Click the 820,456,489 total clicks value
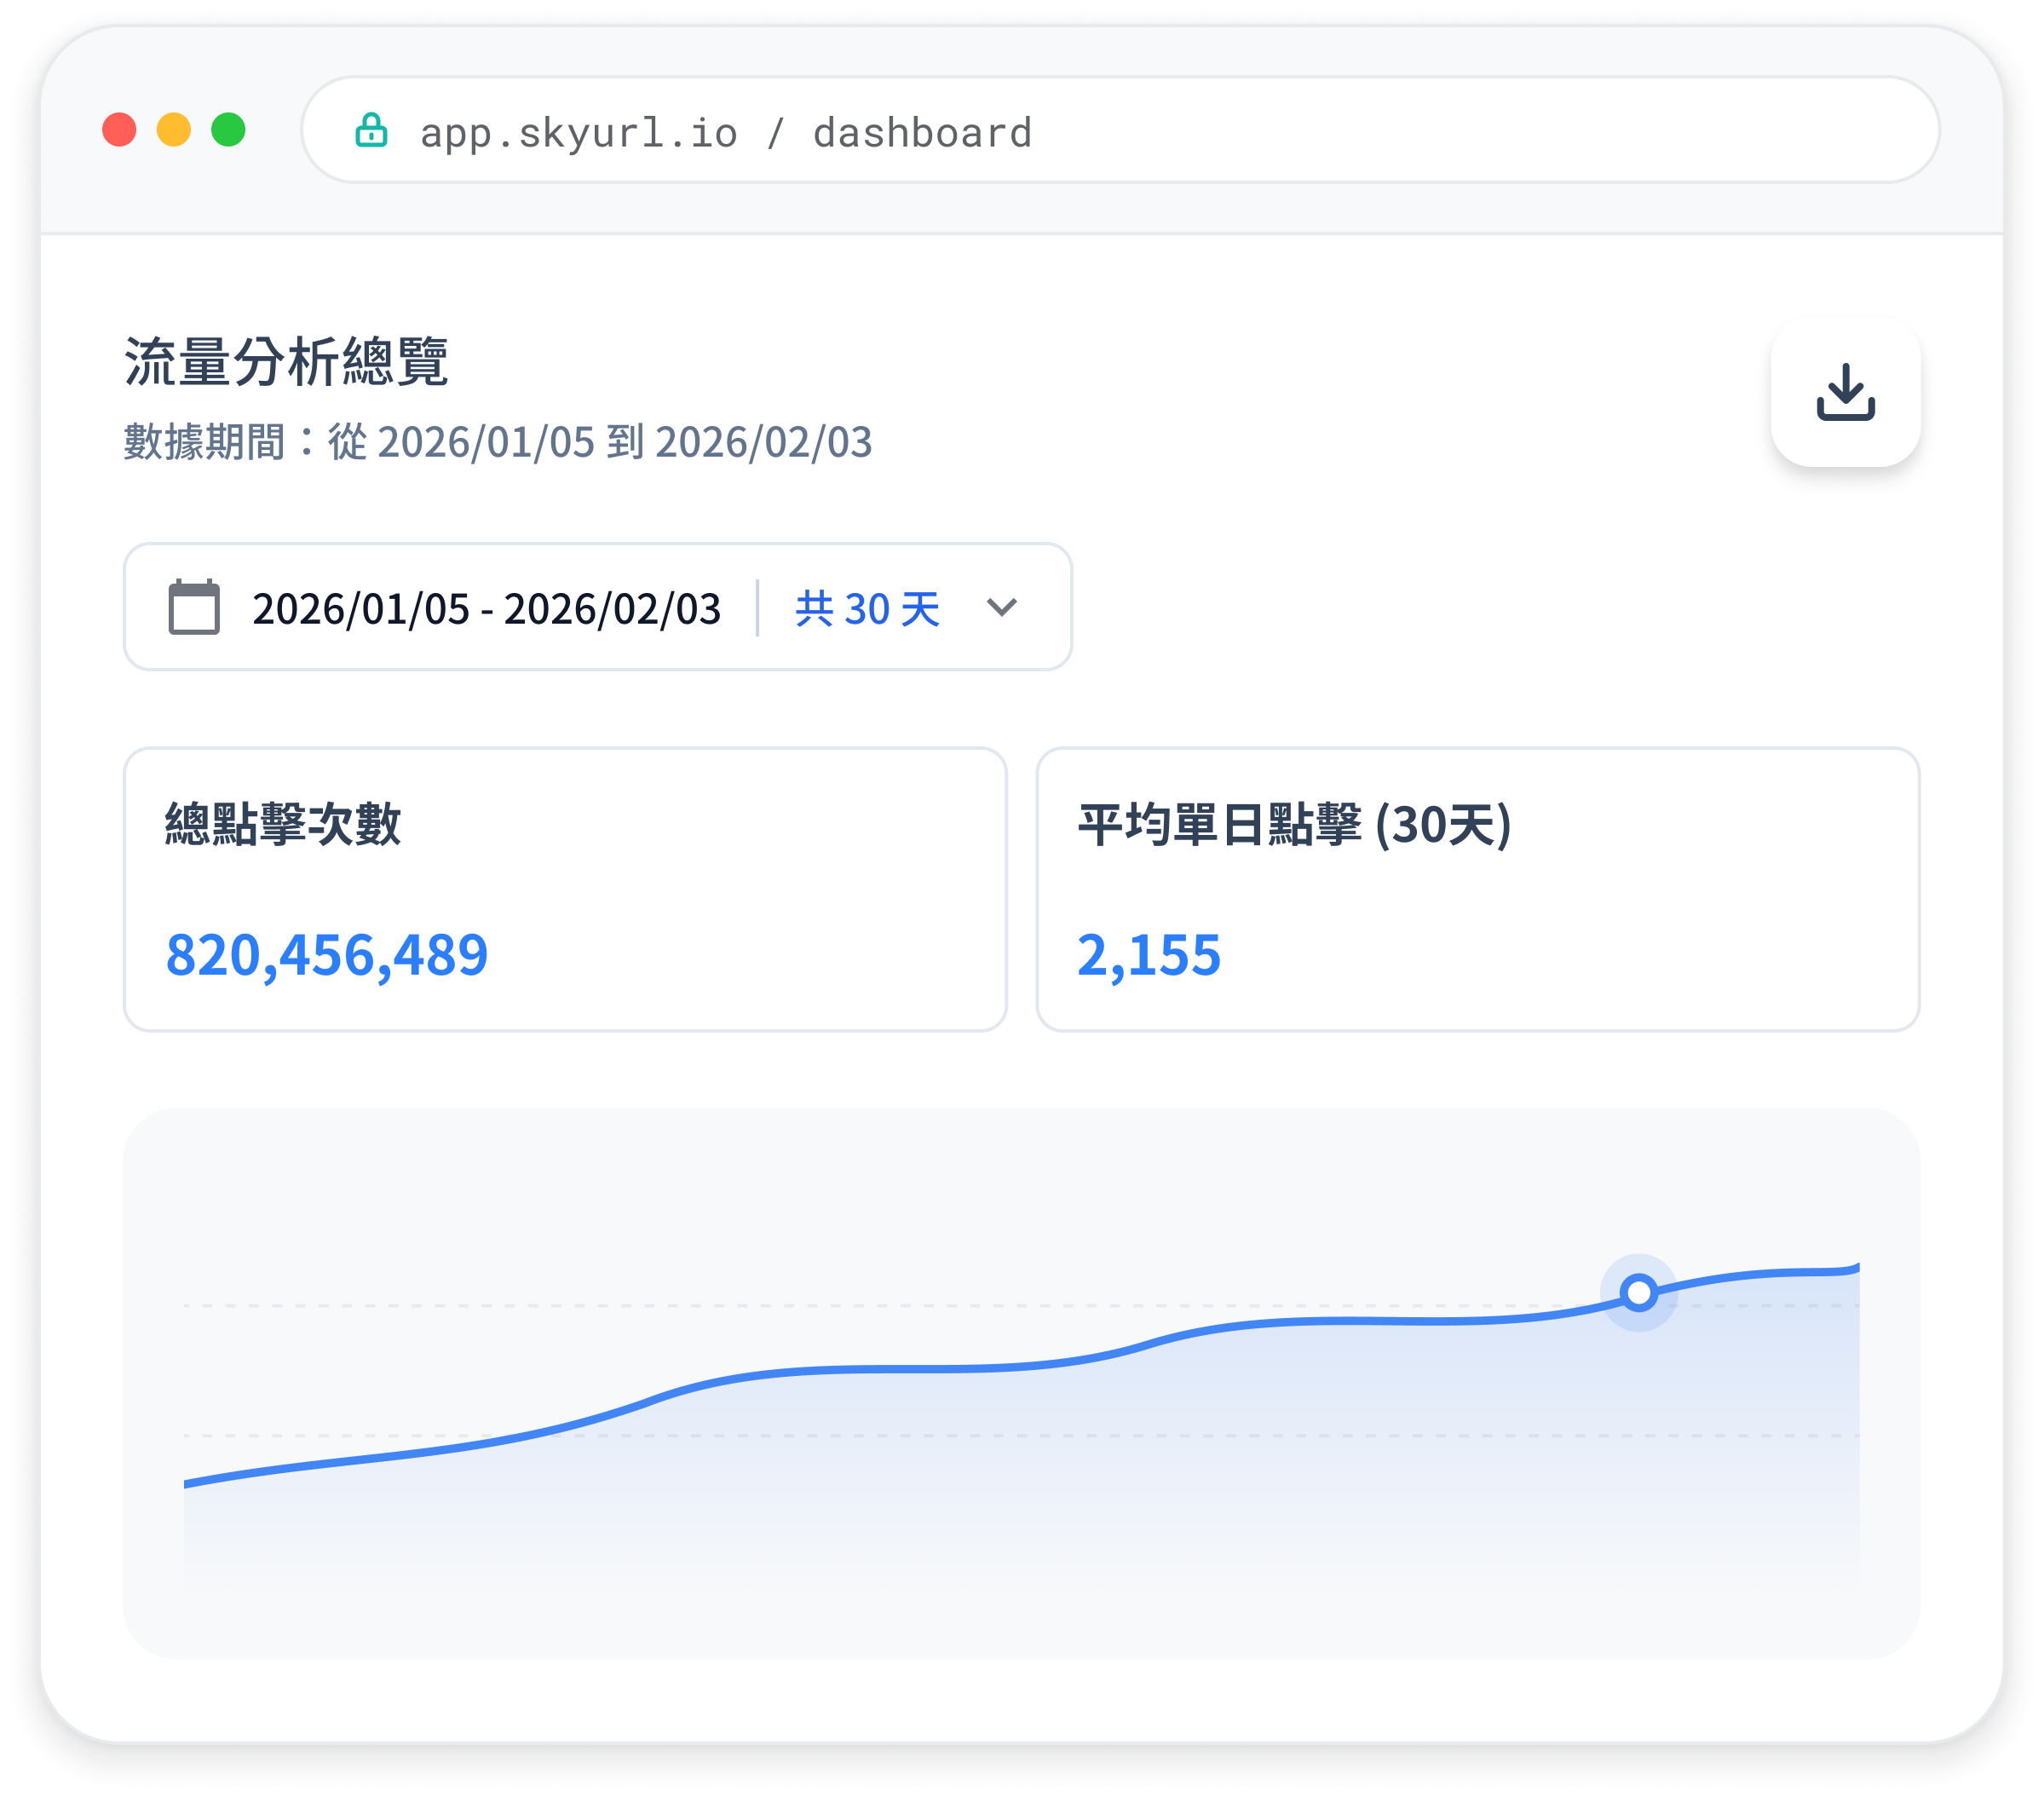2044x1796 pixels. click(327, 955)
